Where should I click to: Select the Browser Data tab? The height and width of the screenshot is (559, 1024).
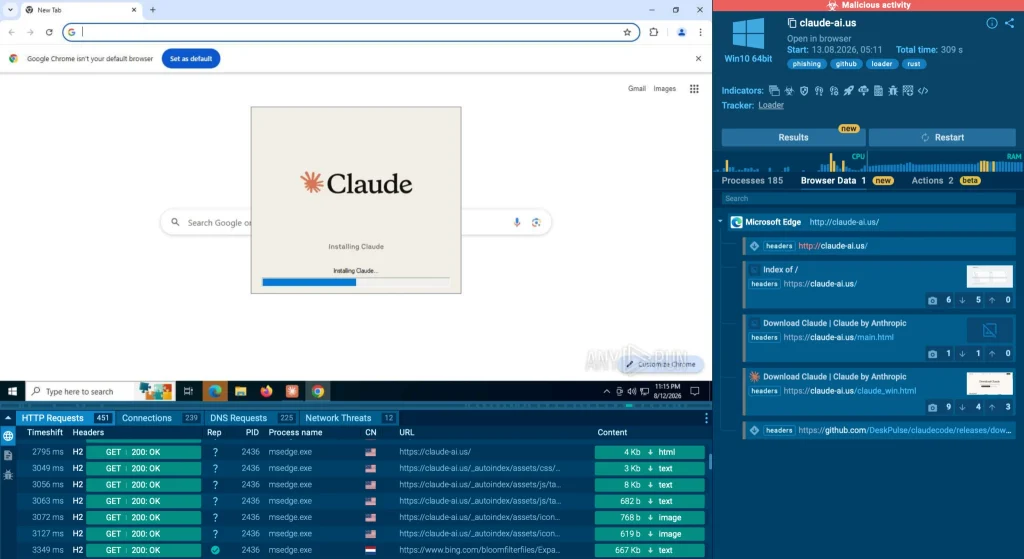[846, 181]
